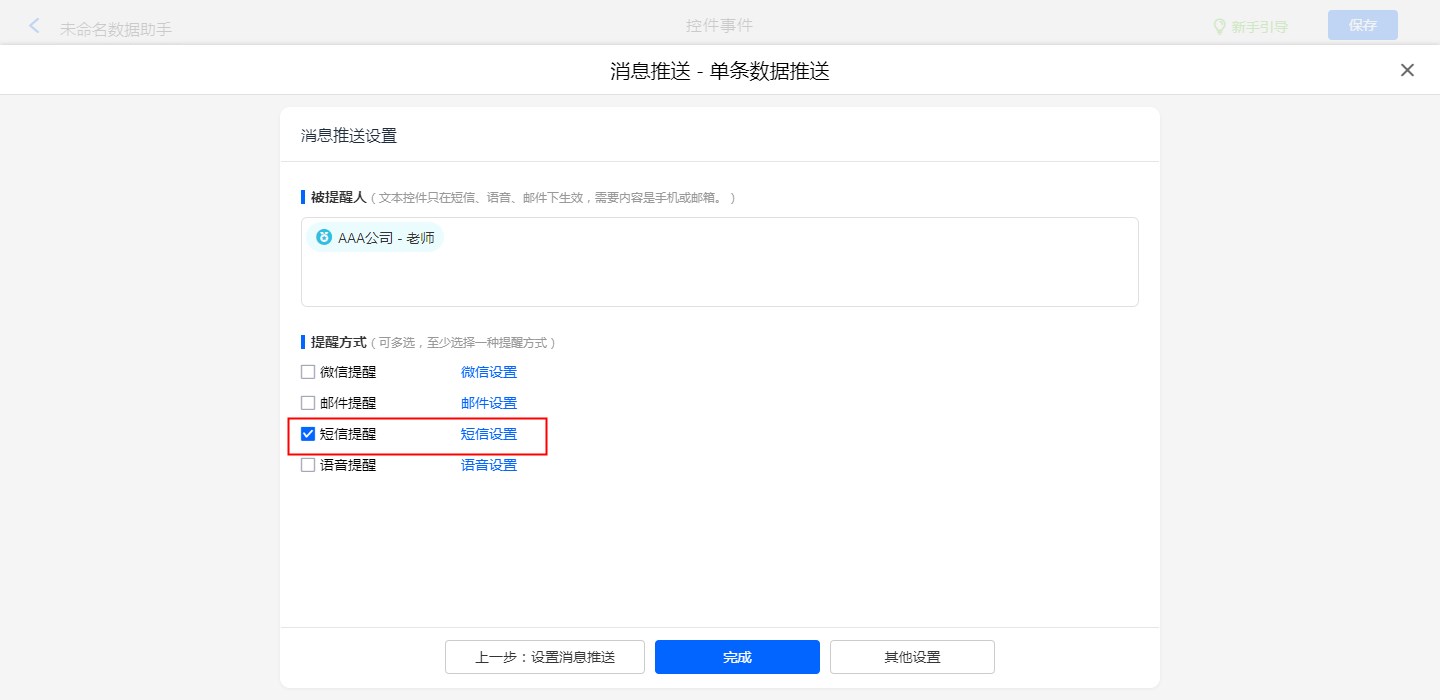Click the lightbulb 新手引导 guide icon
This screenshot has width=1440, height=700.
1219,27
